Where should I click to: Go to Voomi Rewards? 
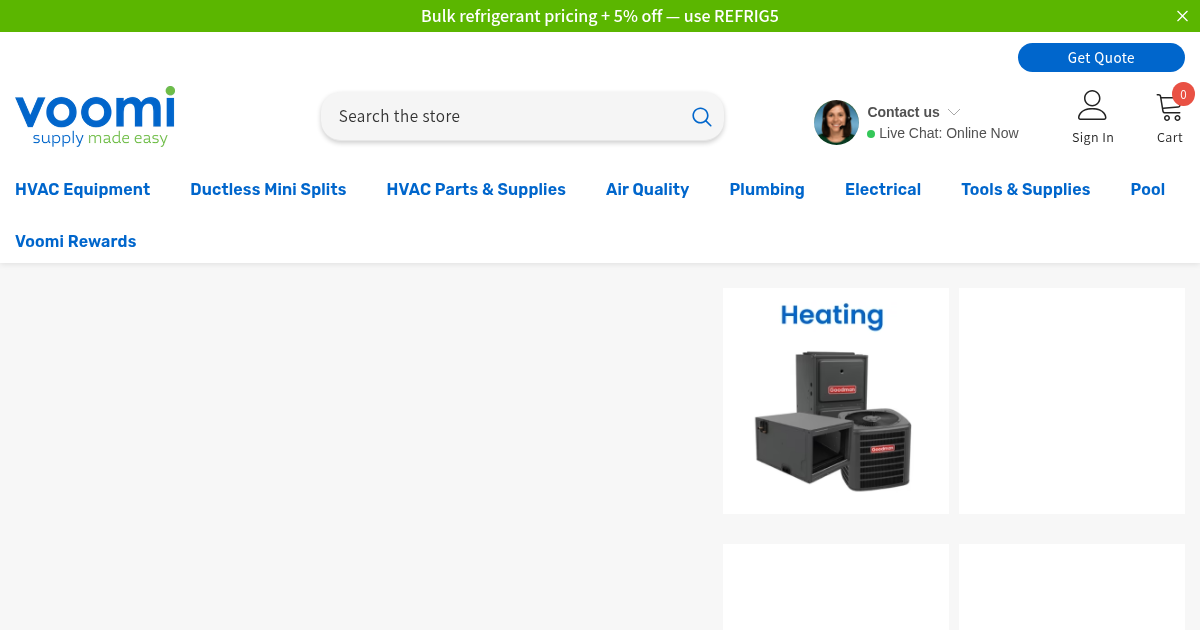pyautogui.click(x=76, y=241)
